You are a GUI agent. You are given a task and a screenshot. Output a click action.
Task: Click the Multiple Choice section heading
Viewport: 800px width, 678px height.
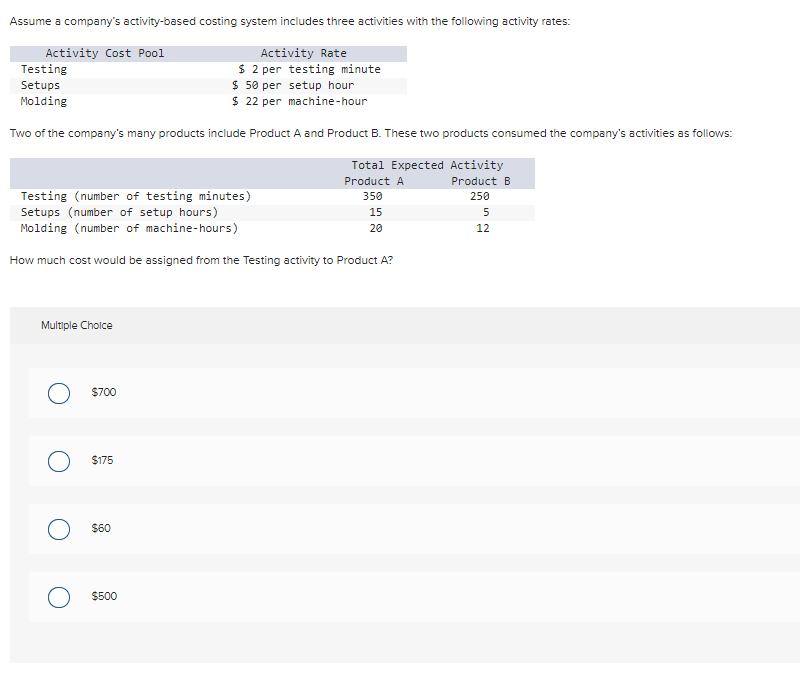76,324
